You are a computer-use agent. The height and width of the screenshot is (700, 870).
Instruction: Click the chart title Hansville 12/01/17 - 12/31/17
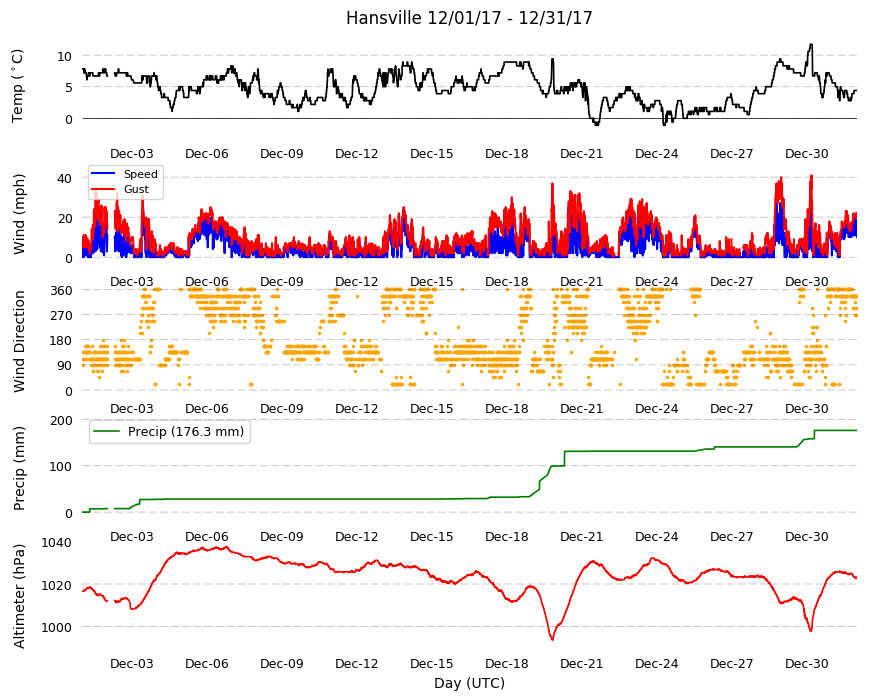[469, 18]
